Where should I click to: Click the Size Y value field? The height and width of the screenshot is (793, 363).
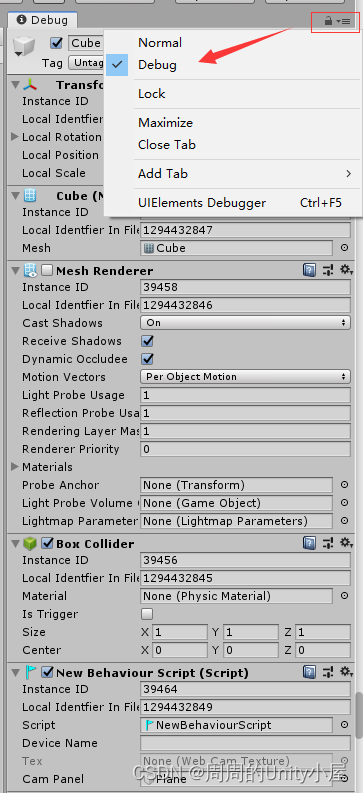click(x=251, y=632)
